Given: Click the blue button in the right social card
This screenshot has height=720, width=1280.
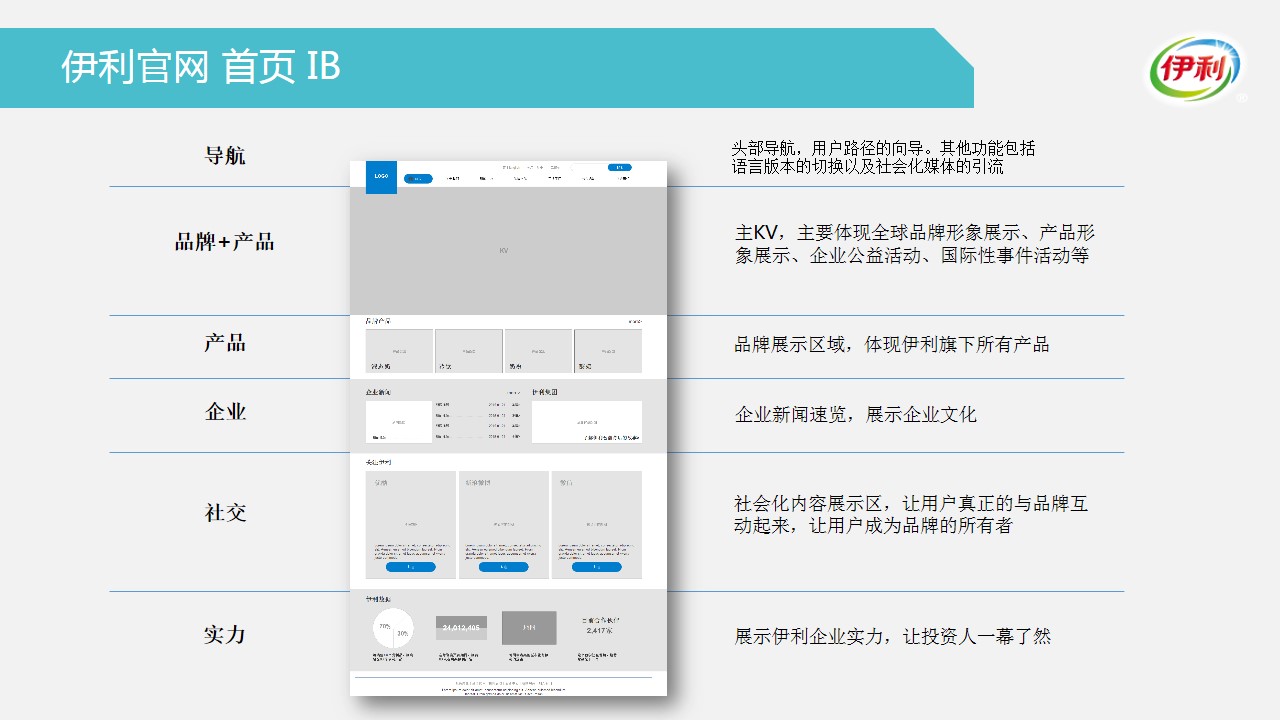Looking at the screenshot, I should point(597,567).
